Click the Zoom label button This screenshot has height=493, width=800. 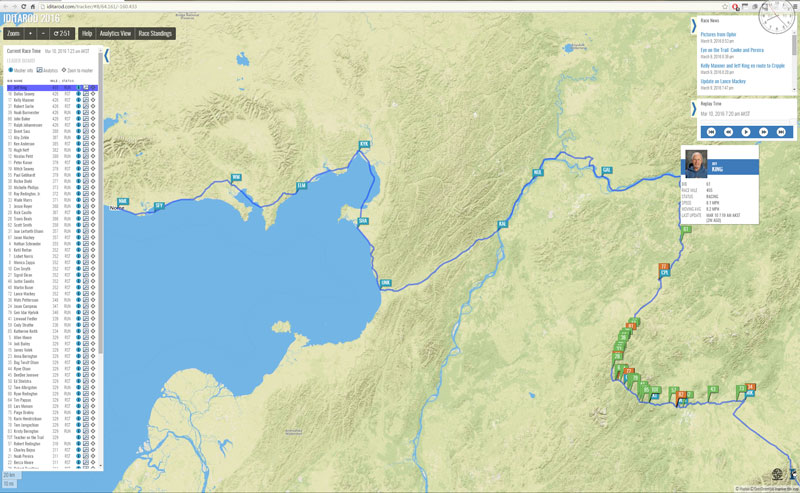pos(13,34)
